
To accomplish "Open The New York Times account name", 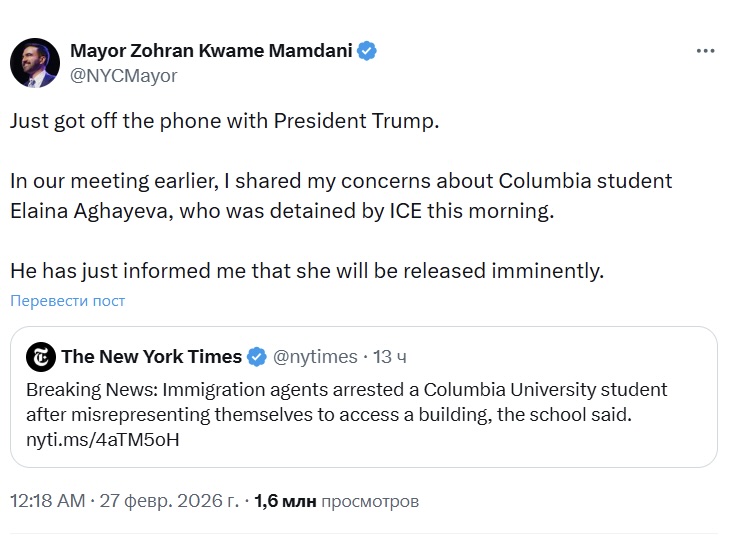I will pyautogui.click(x=151, y=357).
